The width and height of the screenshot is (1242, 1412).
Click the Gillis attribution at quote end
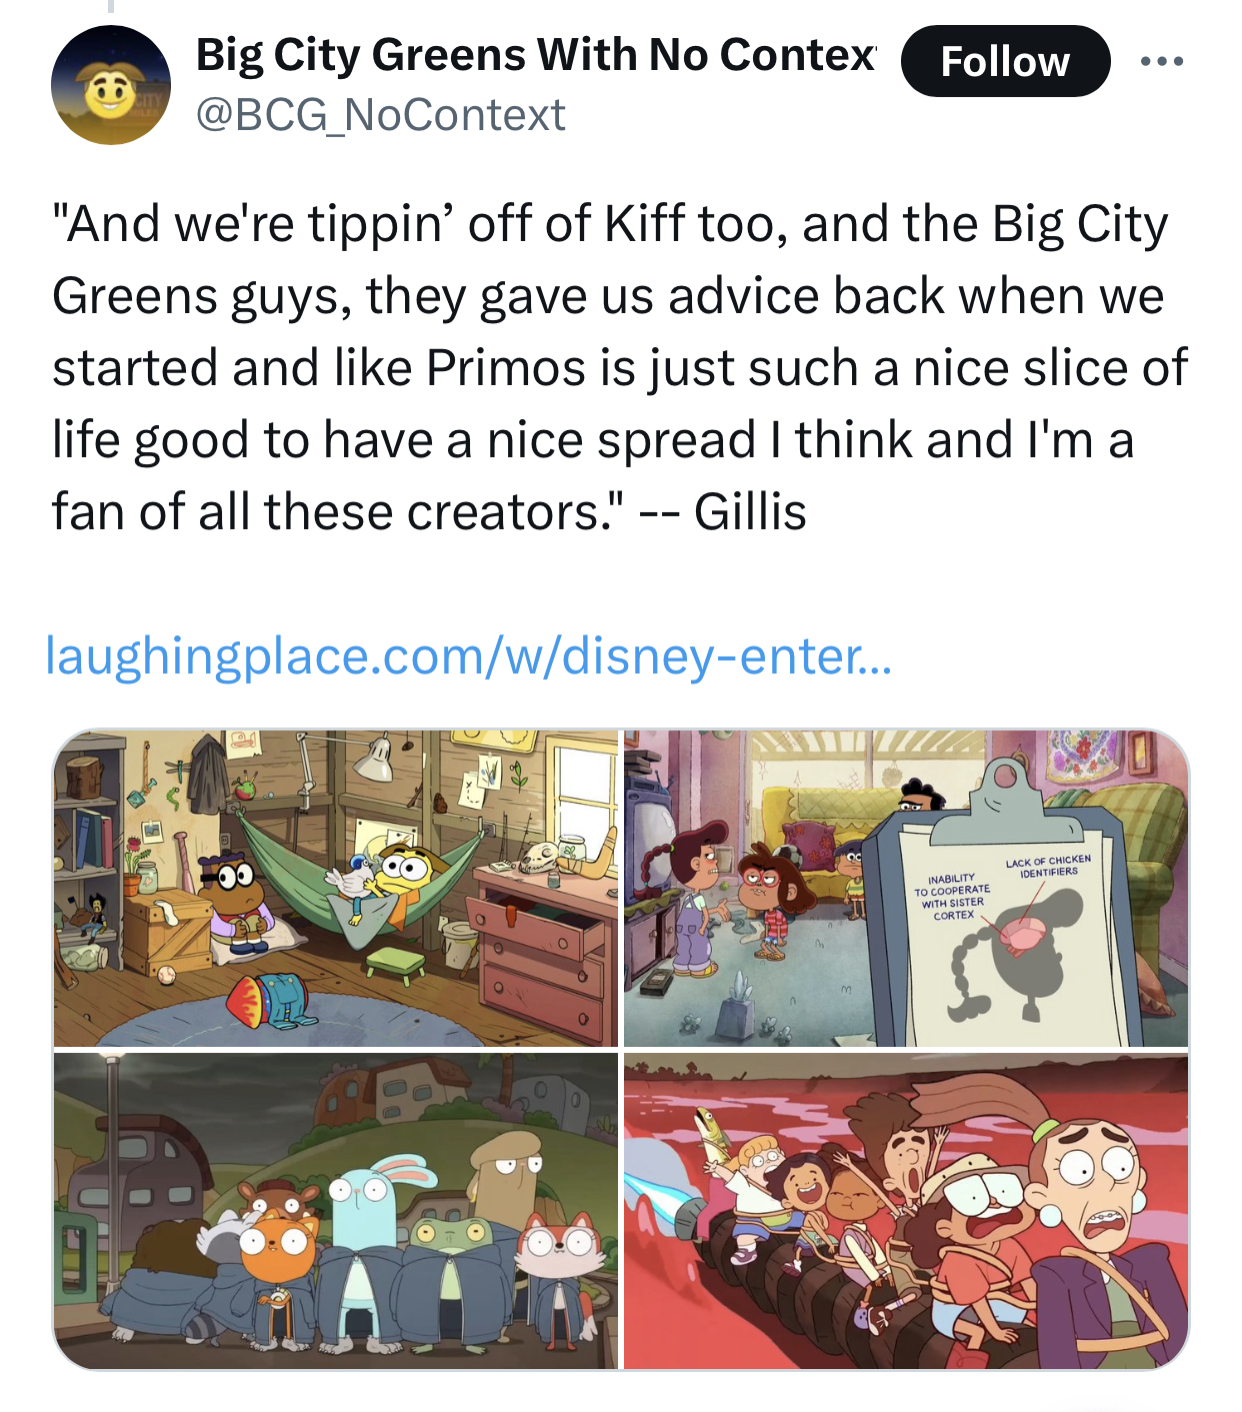[750, 512]
